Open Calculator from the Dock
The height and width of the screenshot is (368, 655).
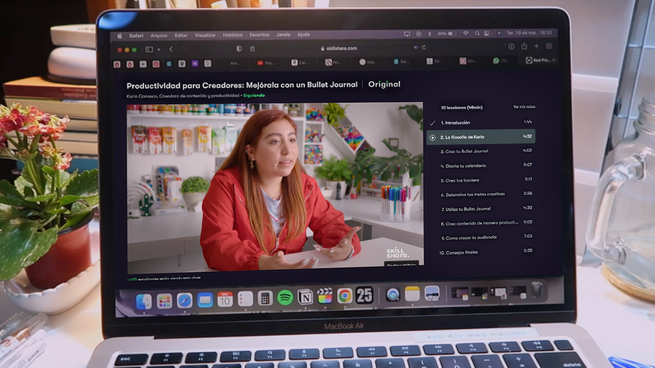265,298
